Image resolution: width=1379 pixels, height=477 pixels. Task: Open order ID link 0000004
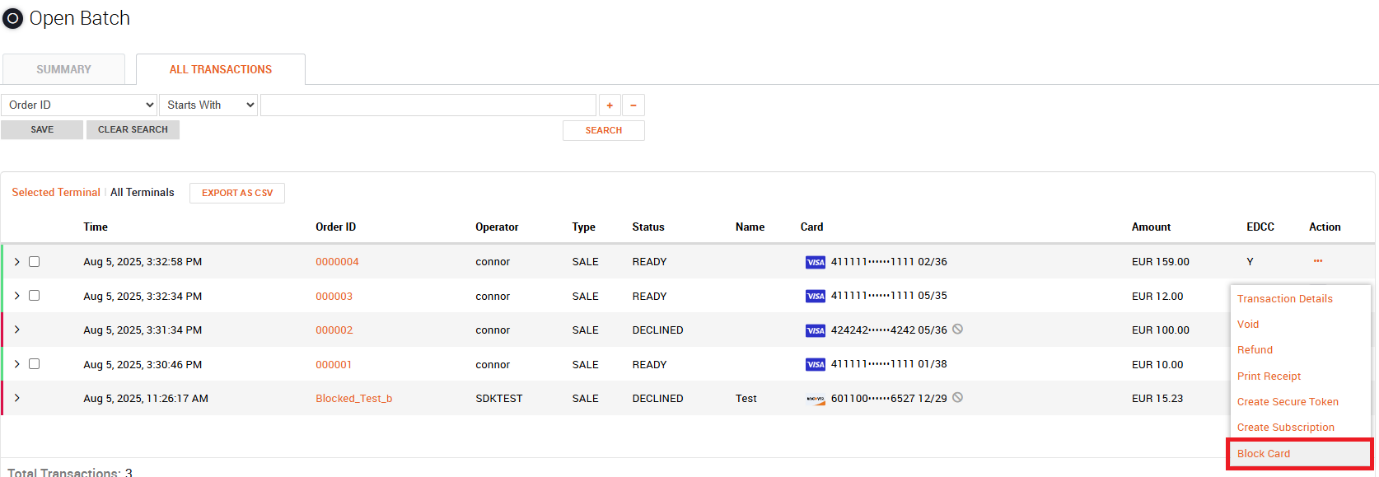tap(337, 262)
